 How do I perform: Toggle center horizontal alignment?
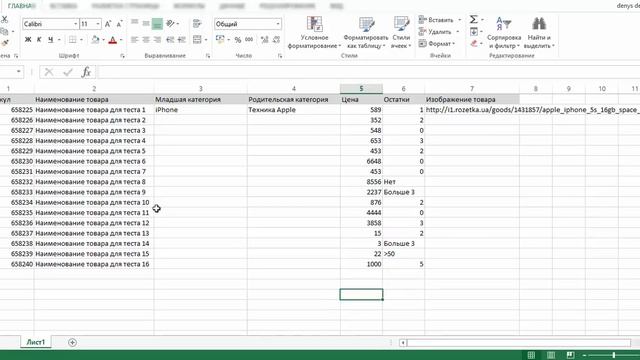pos(146,40)
